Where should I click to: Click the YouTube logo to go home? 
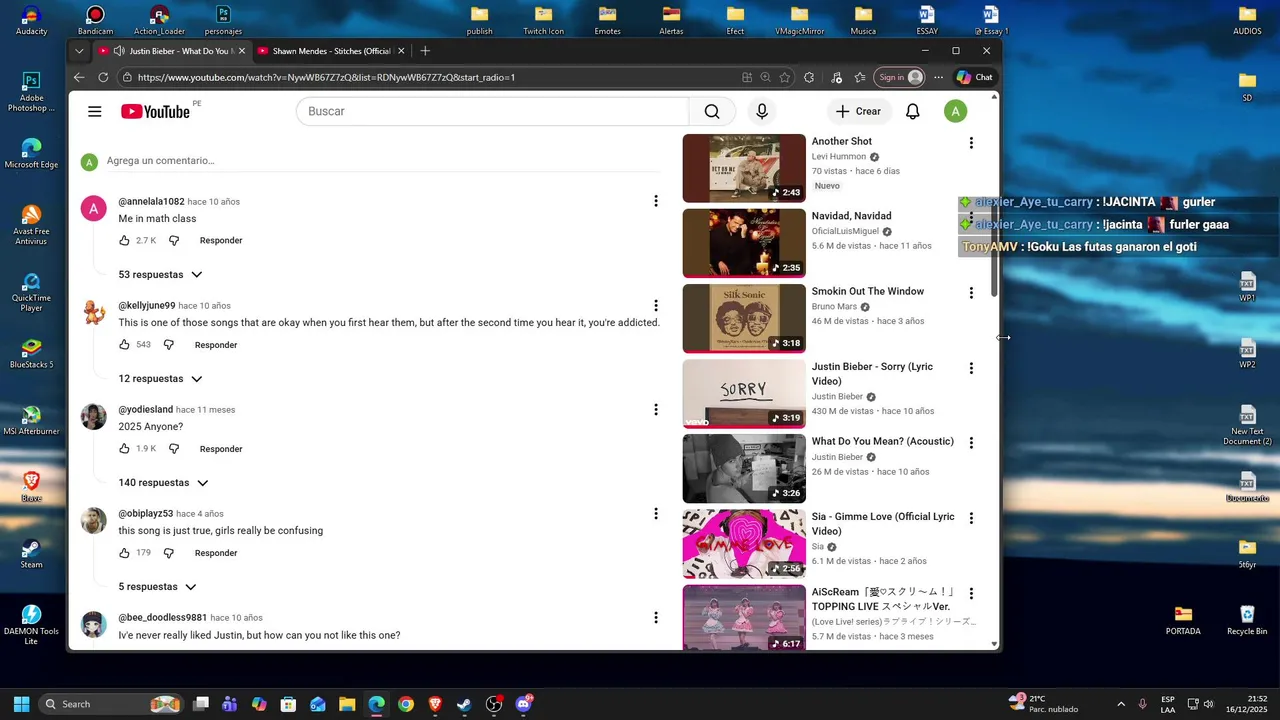click(155, 111)
